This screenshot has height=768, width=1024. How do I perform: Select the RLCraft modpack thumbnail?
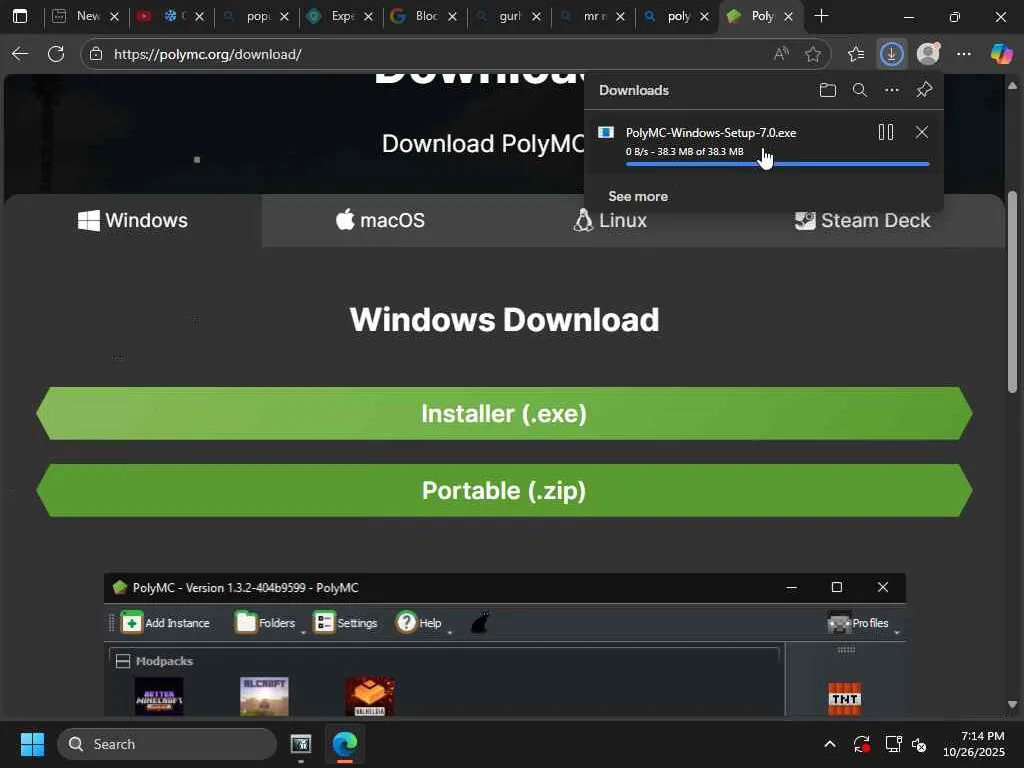[264, 696]
